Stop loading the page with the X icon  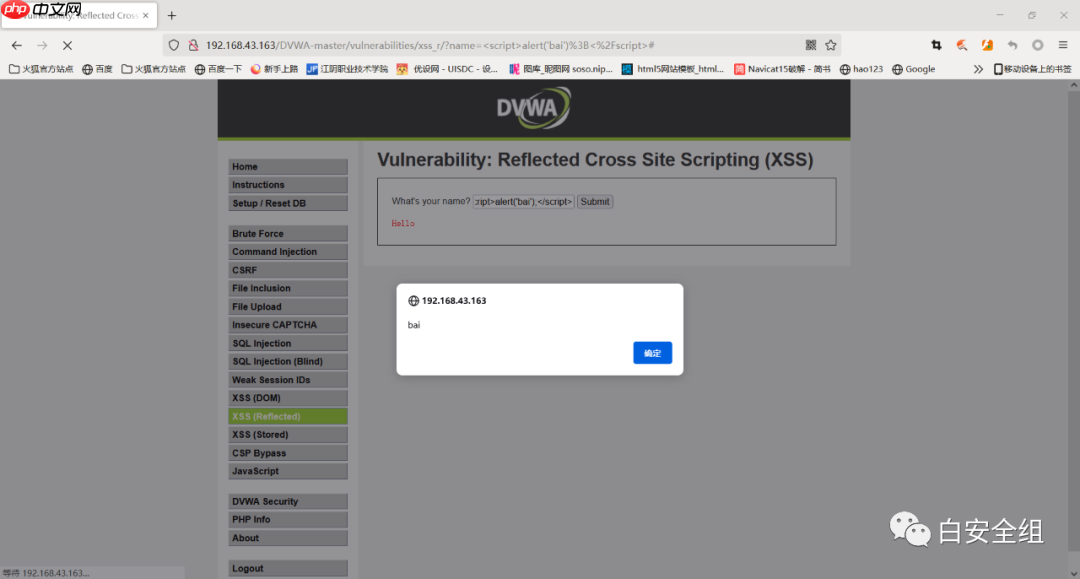tap(68, 45)
